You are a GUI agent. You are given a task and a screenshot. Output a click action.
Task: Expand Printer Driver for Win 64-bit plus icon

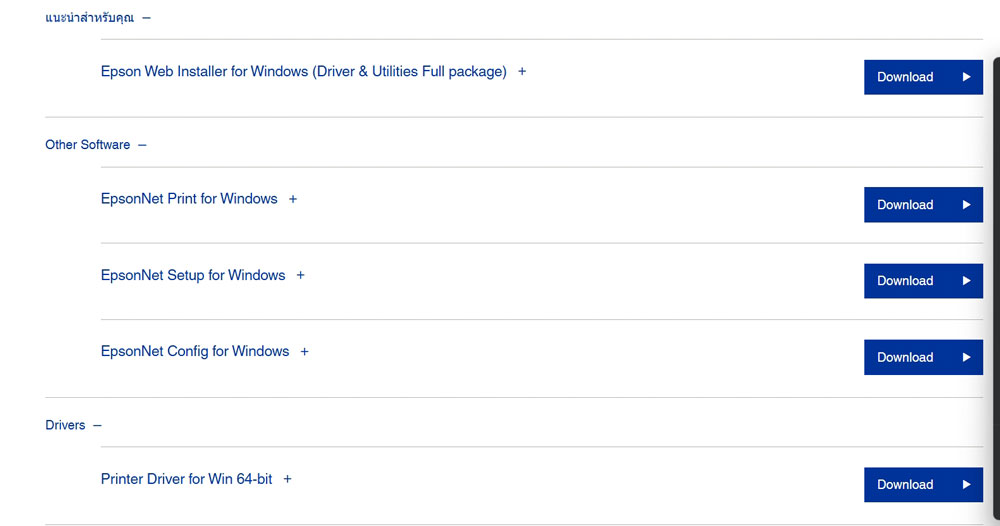288,479
